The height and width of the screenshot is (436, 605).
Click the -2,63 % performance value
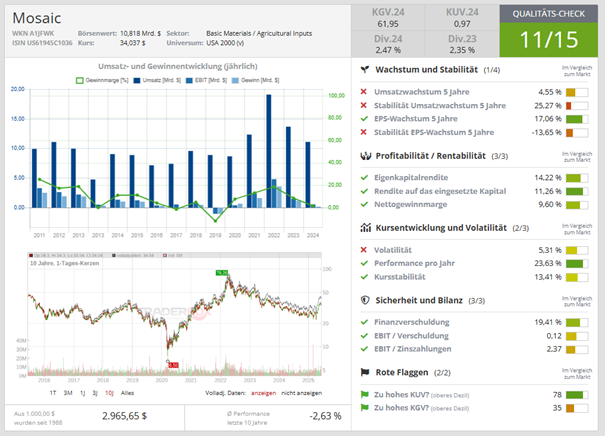[325, 416]
